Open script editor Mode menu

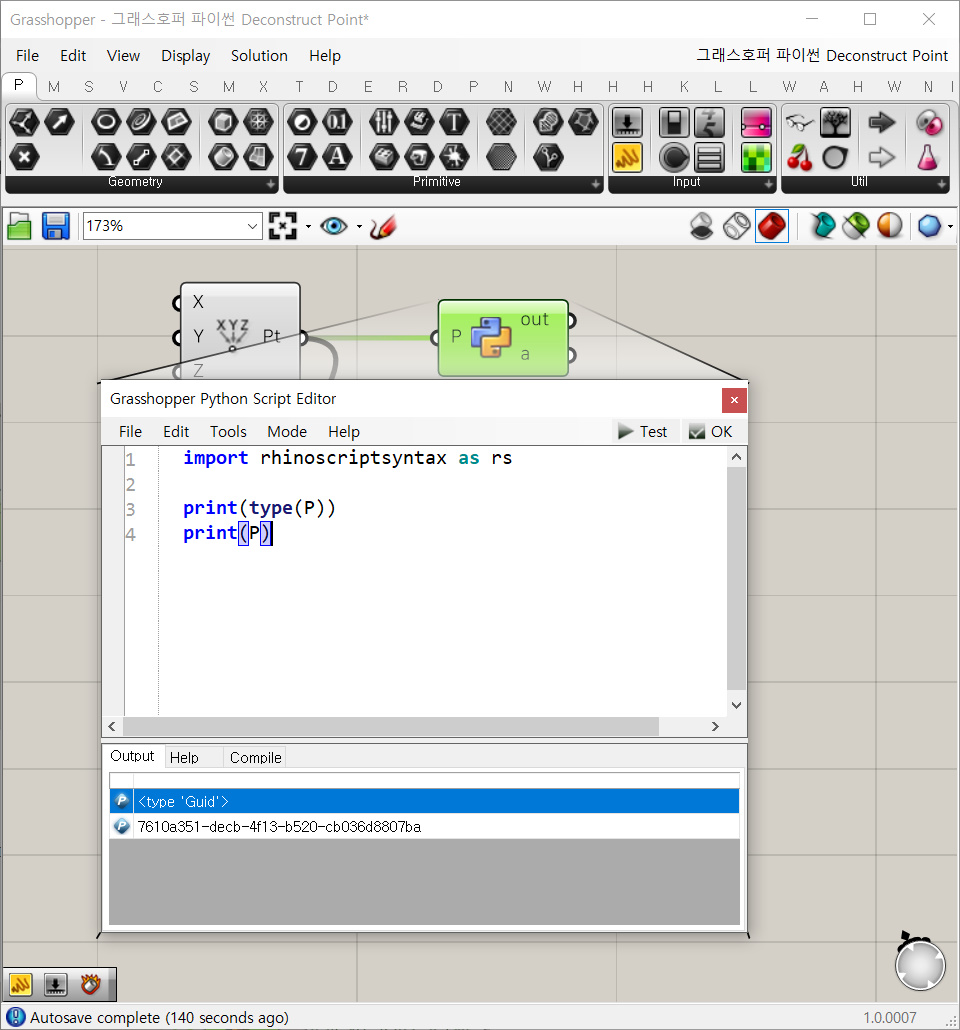tap(286, 432)
